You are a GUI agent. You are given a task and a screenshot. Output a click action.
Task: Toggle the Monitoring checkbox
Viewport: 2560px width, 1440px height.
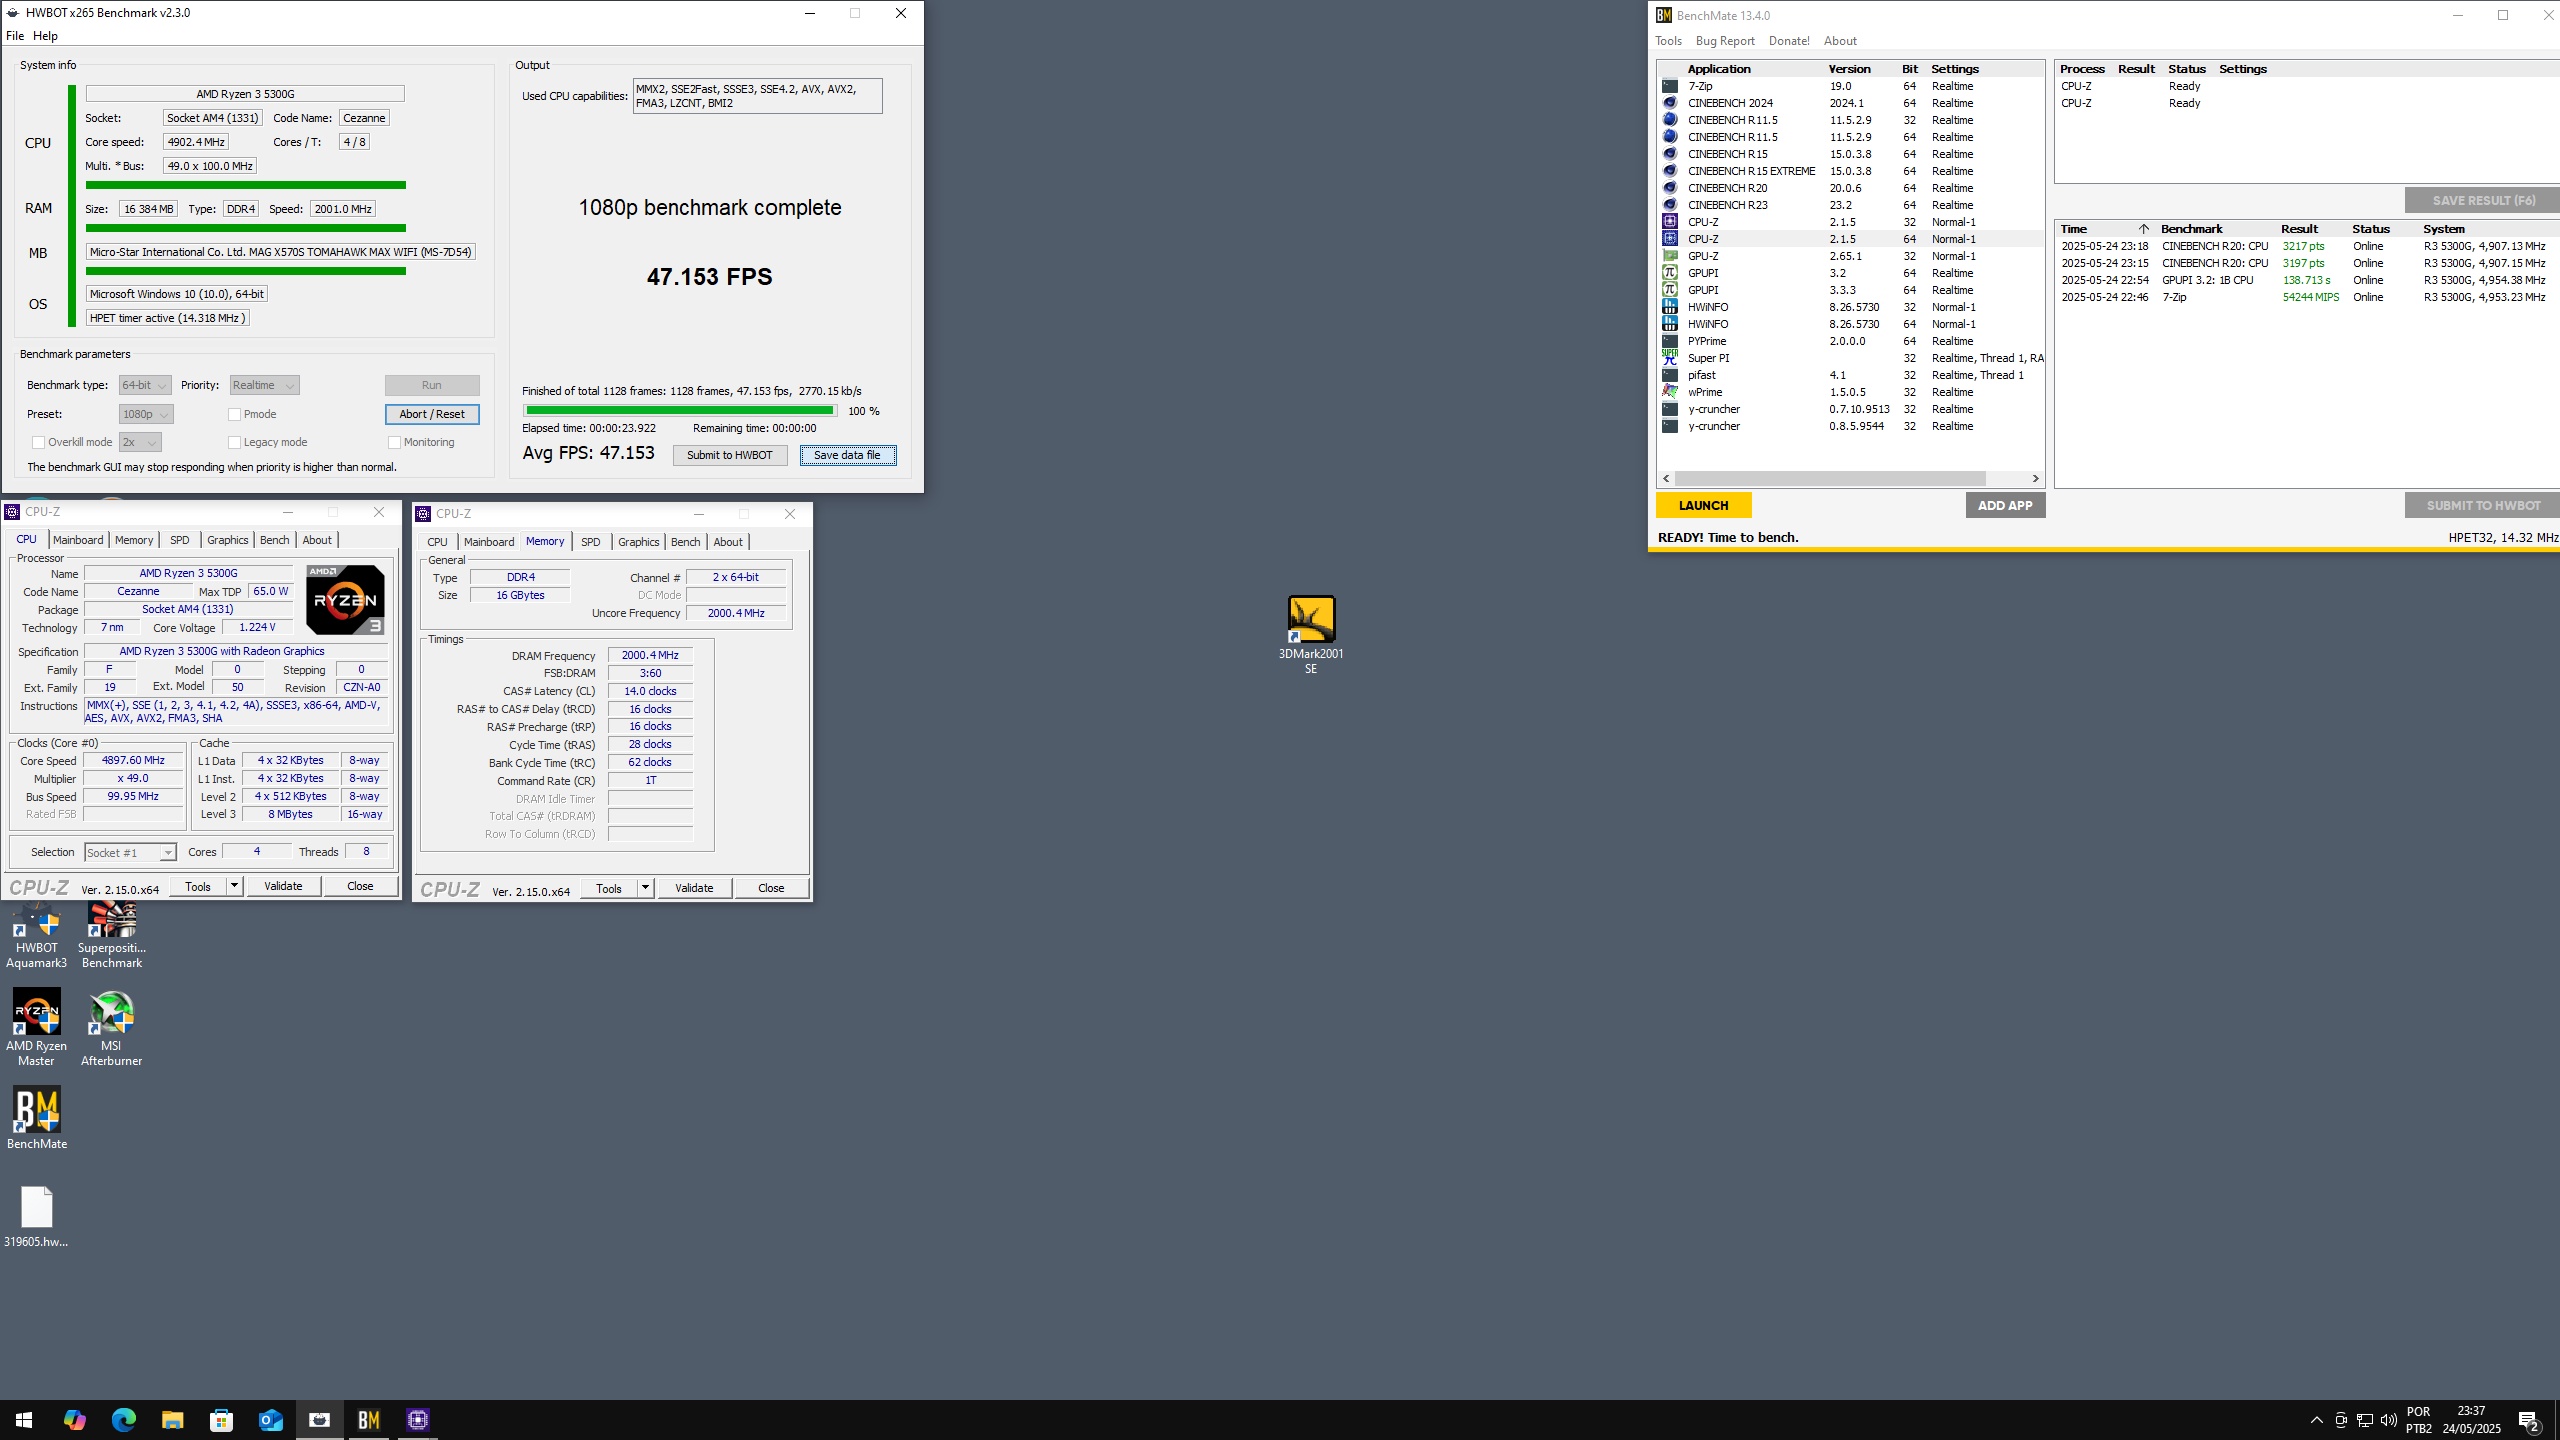point(394,442)
